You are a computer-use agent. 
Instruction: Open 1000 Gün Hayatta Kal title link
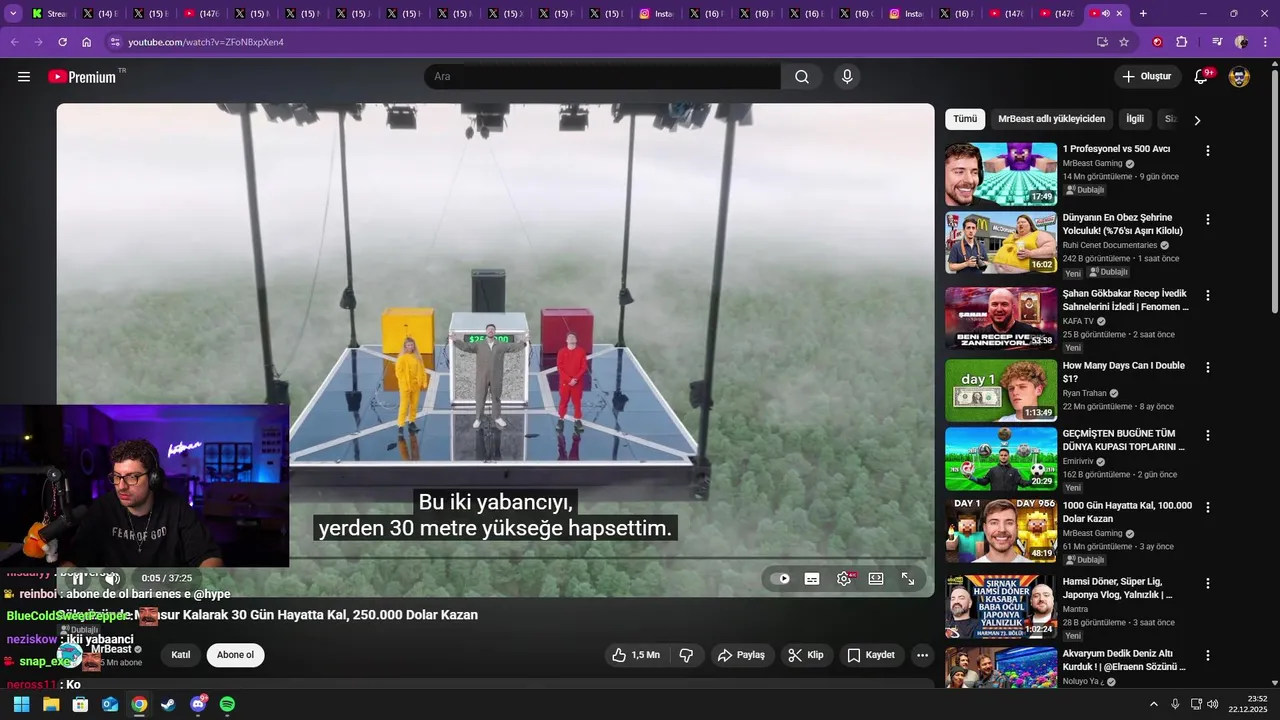tap(1127, 512)
